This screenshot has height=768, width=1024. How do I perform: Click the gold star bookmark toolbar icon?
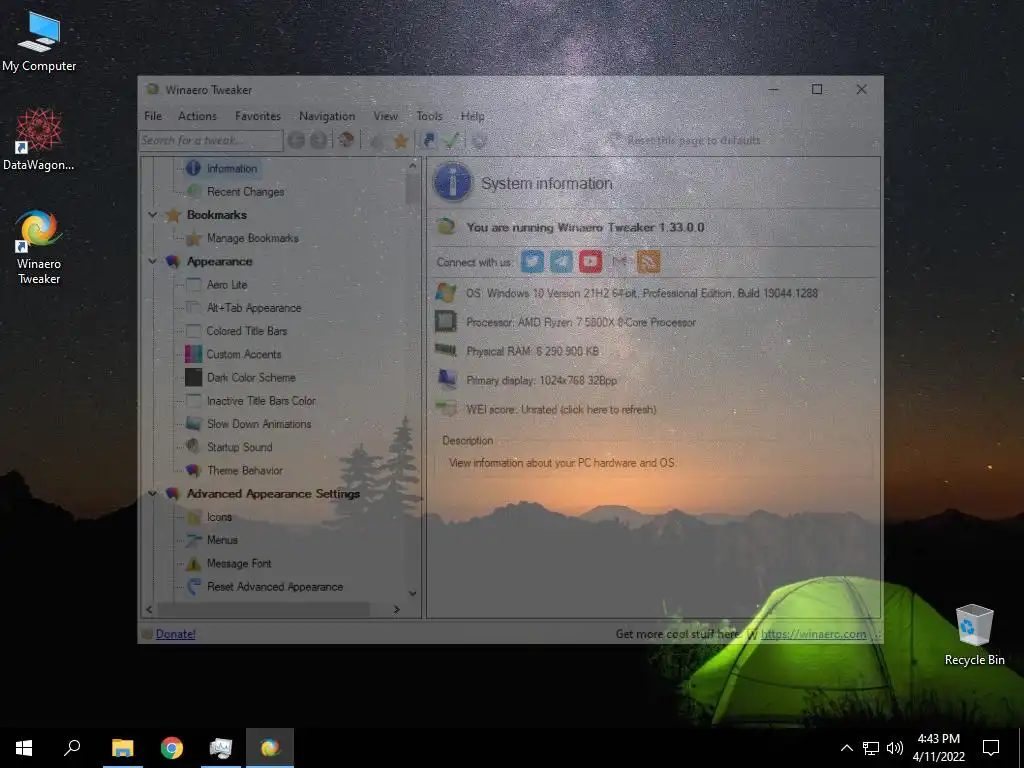401,140
